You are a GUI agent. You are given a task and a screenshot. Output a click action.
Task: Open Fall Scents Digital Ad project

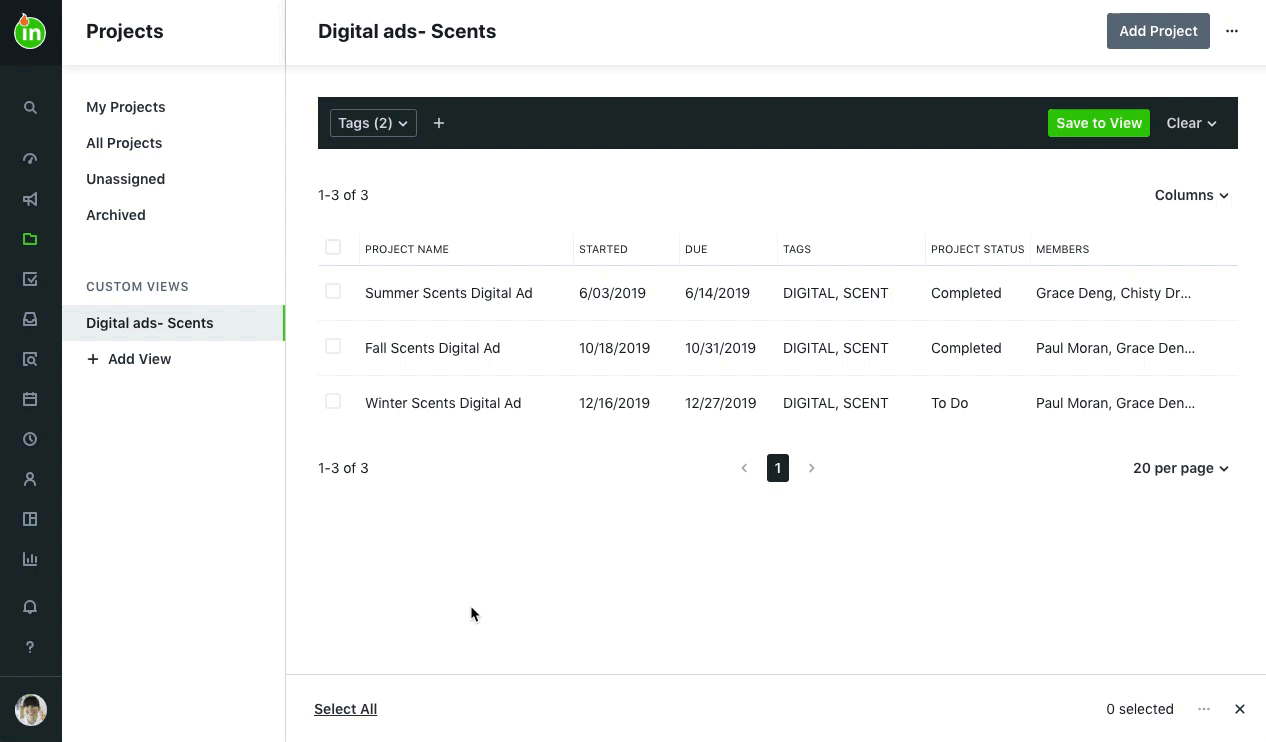pyautogui.click(x=432, y=348)
